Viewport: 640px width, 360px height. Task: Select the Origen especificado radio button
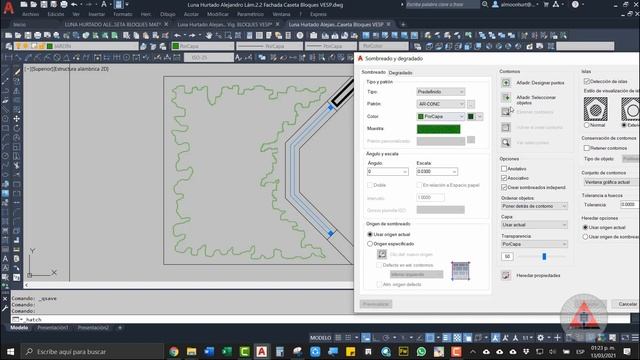click(x=370, y=244)
